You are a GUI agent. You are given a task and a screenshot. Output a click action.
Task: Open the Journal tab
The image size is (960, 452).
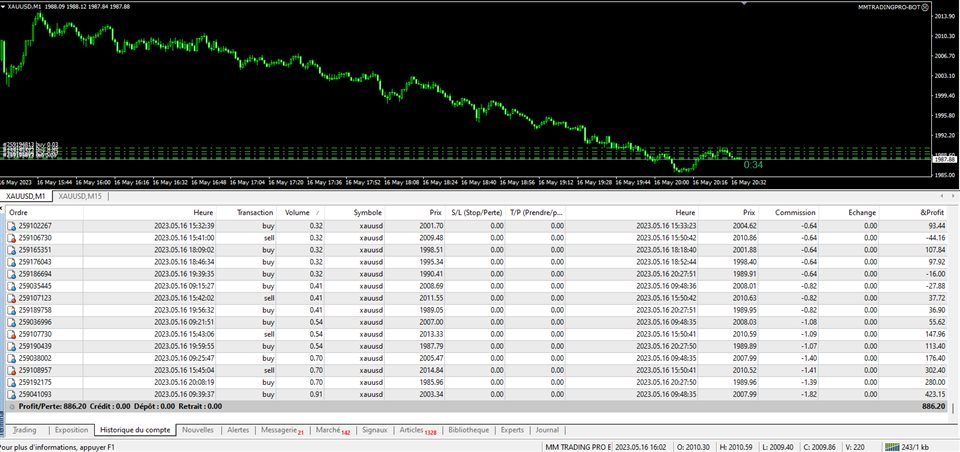click(547, 430)
